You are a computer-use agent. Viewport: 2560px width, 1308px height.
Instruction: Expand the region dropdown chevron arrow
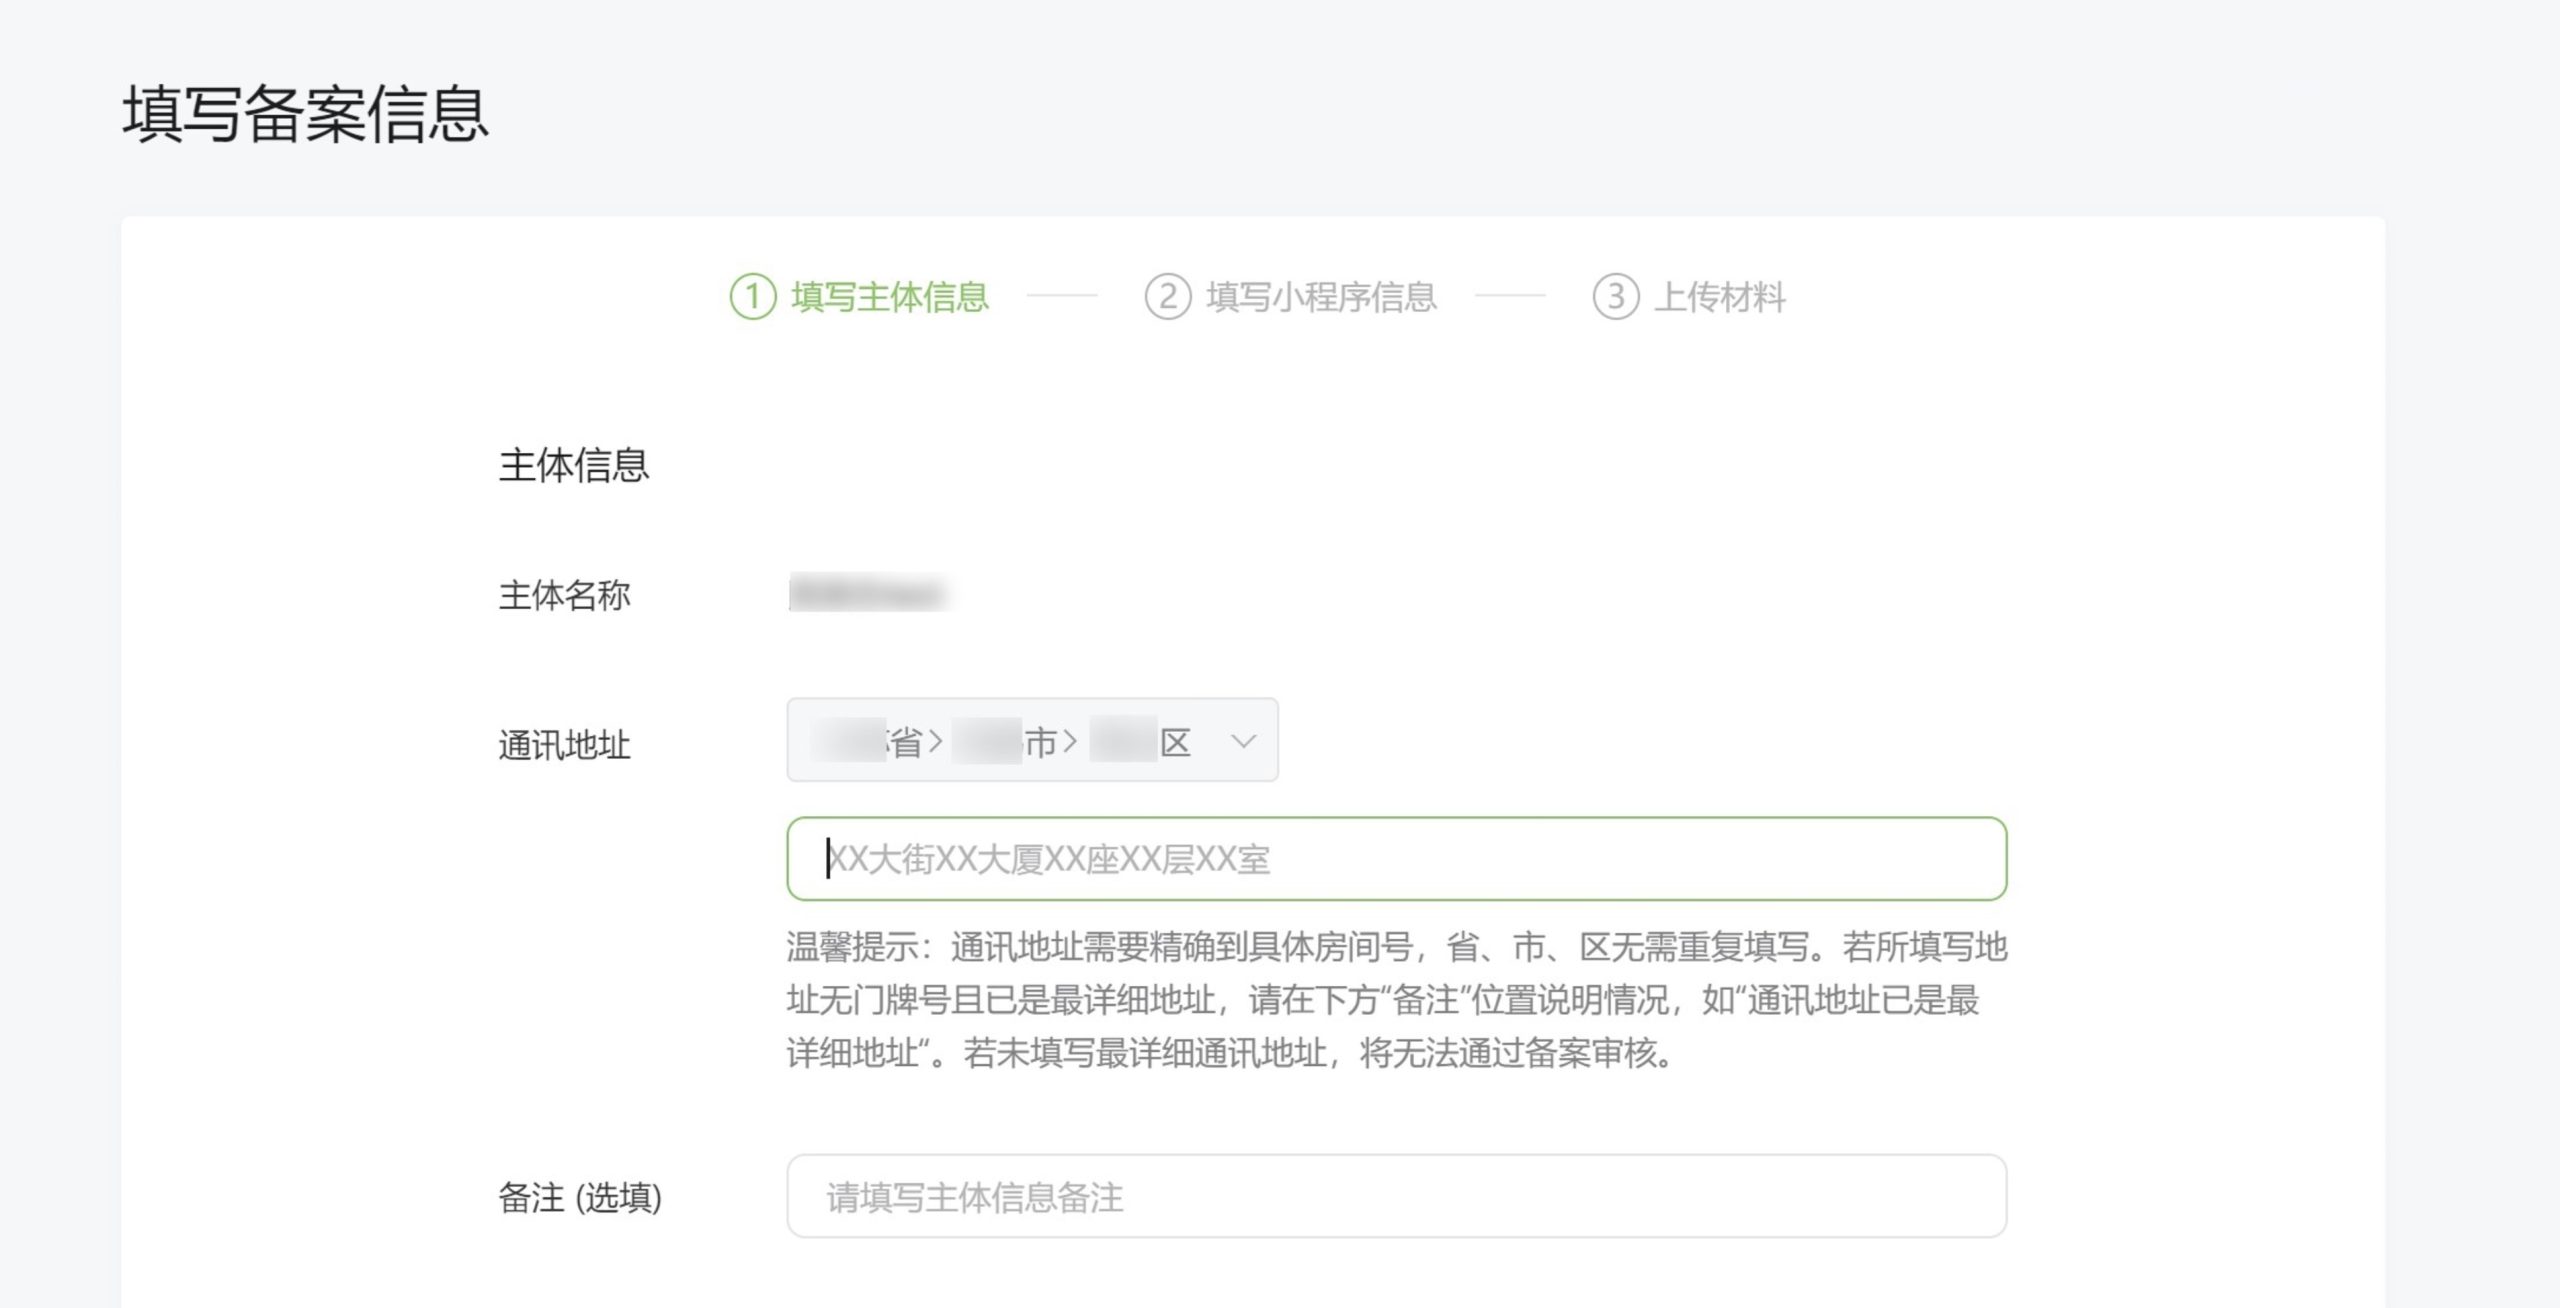(x=1243, y=741)
